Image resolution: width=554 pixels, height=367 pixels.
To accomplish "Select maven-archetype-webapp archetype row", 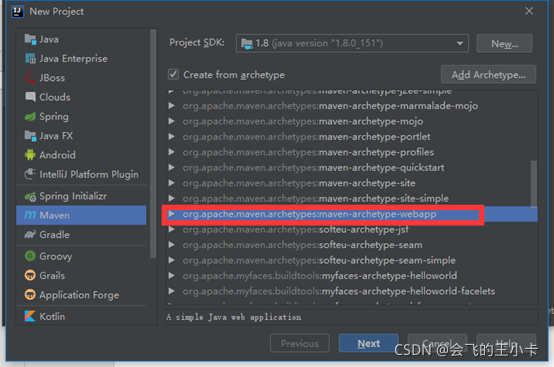I will 352,214.
